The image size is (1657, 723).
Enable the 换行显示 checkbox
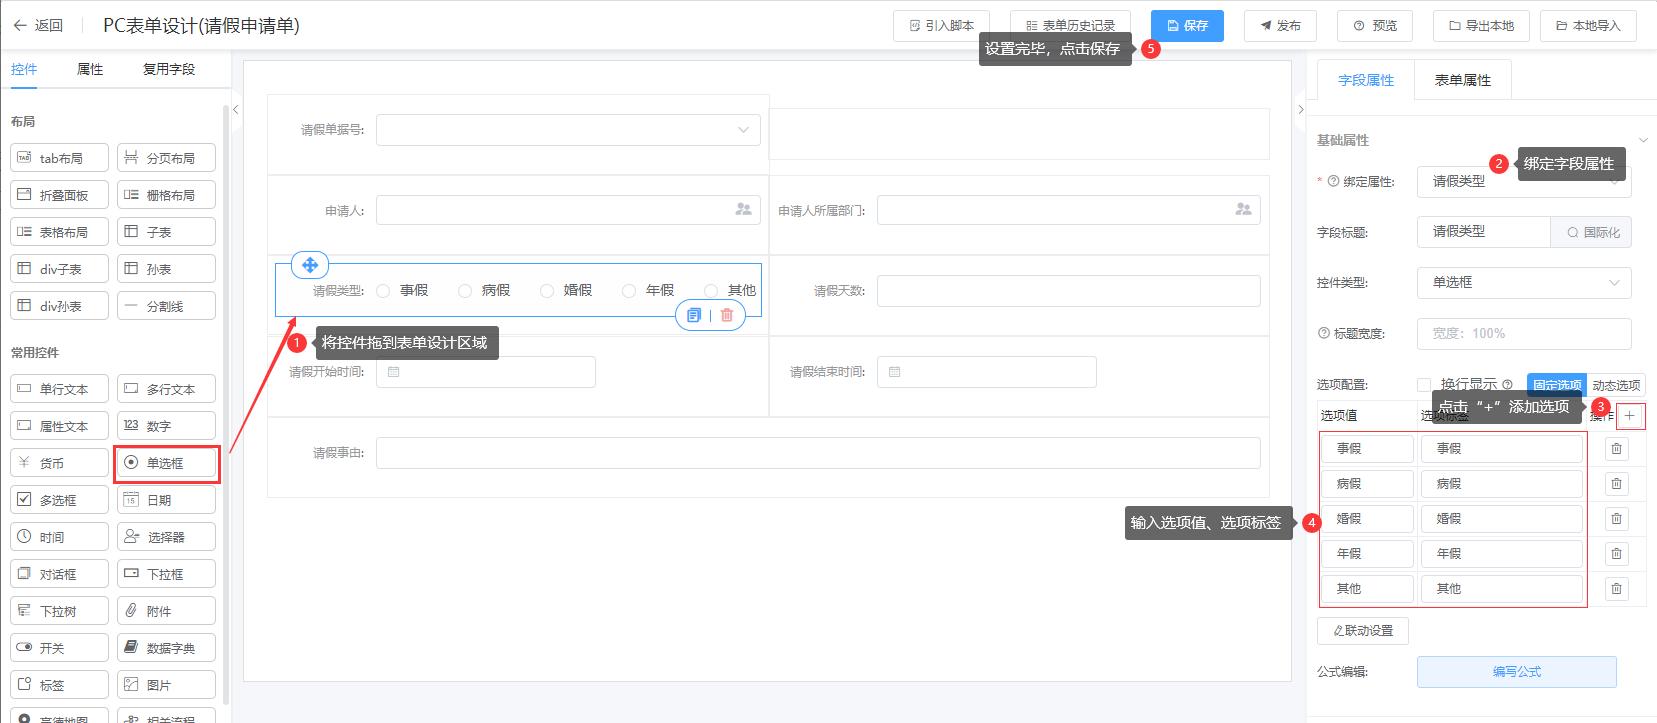1424,385
